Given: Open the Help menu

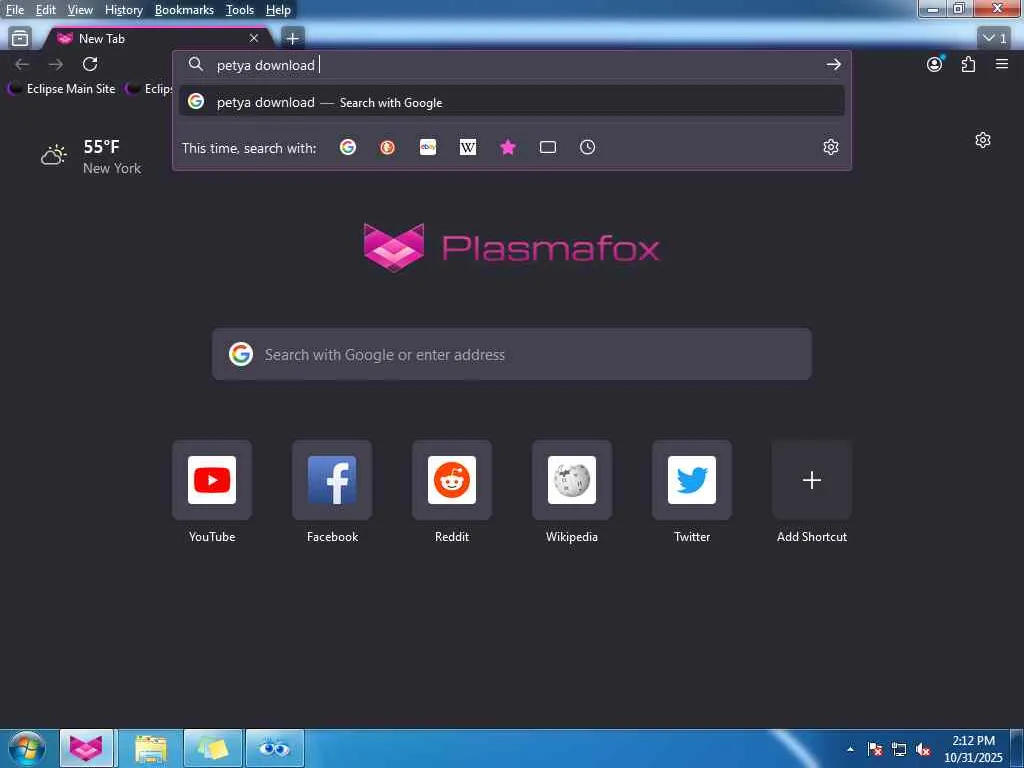Looking at the screenshot, I should click(x=278, y=10).
